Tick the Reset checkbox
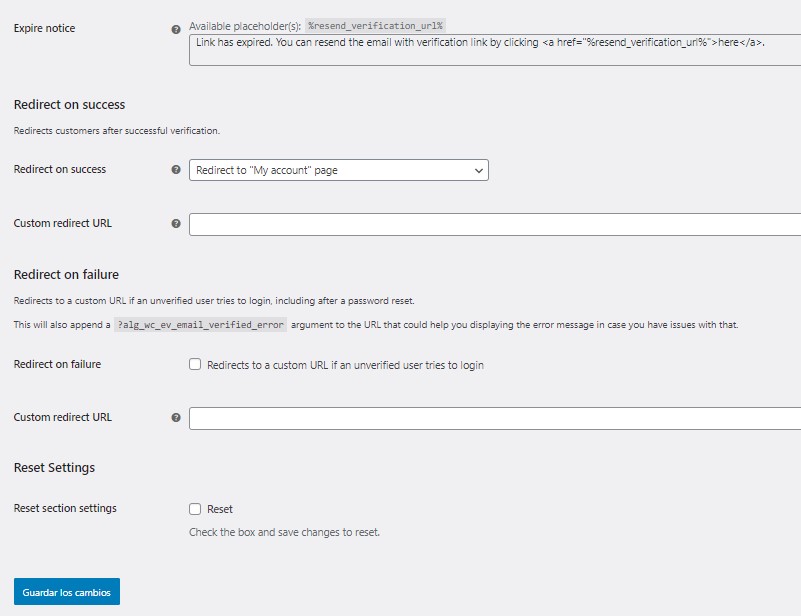 point(196,509)
